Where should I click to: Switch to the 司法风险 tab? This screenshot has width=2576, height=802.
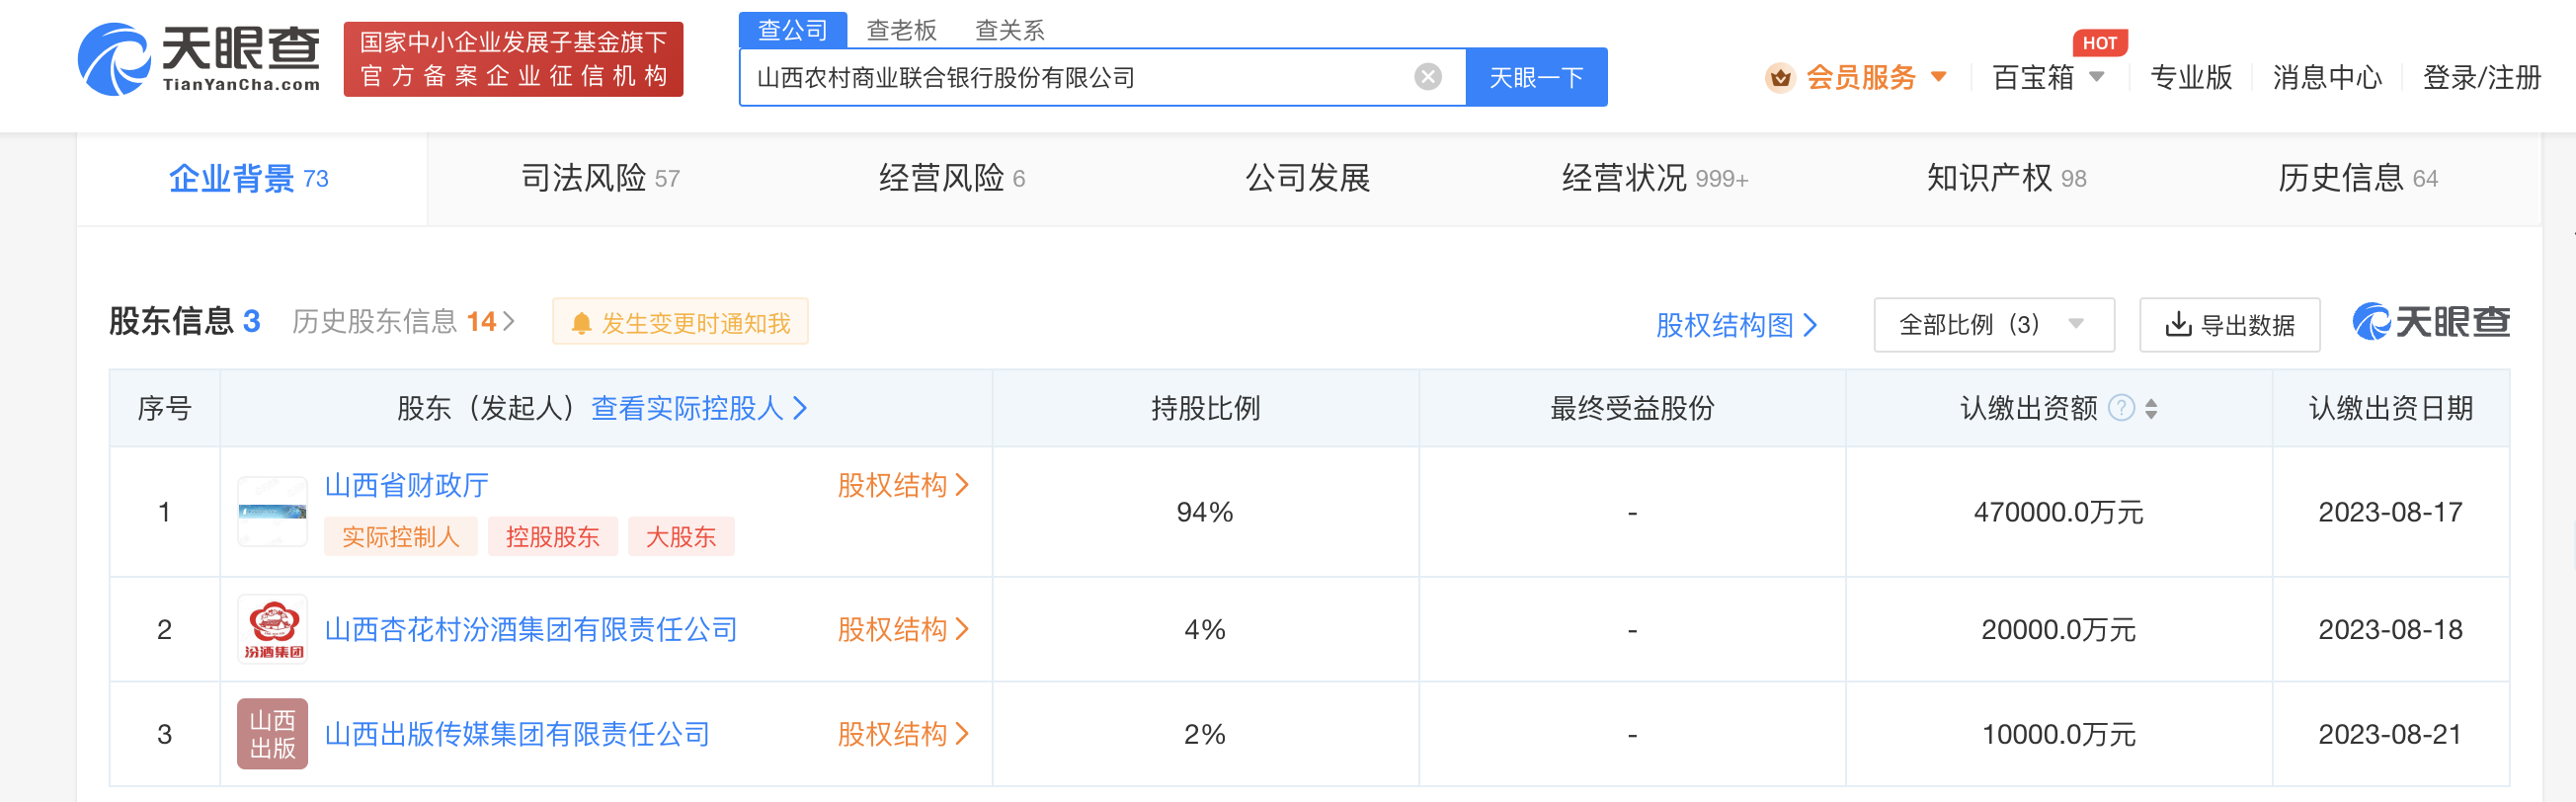(600, 179)
